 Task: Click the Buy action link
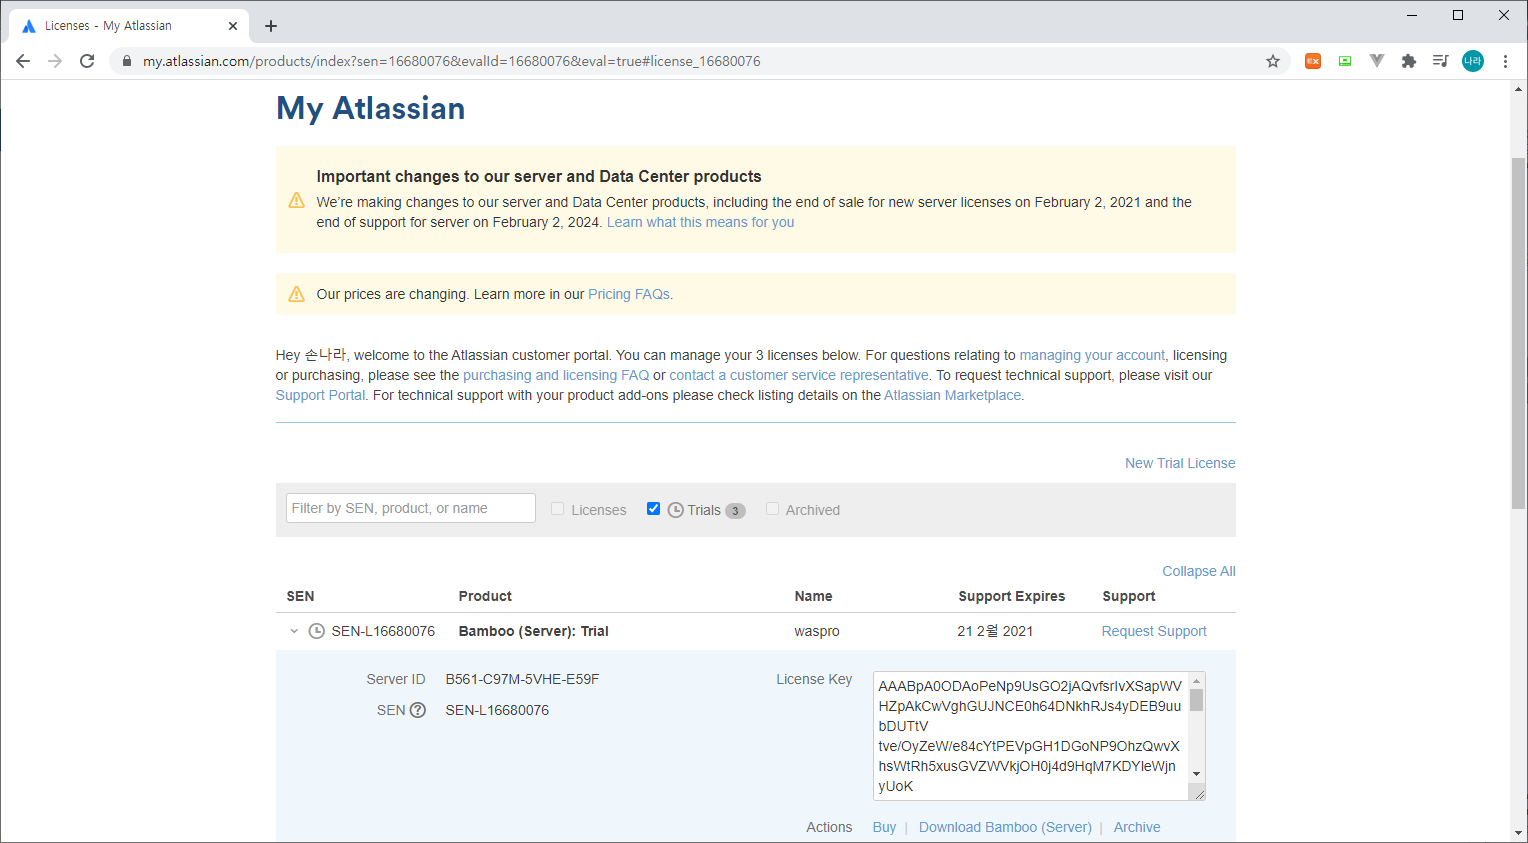click(x=884, y=827)
